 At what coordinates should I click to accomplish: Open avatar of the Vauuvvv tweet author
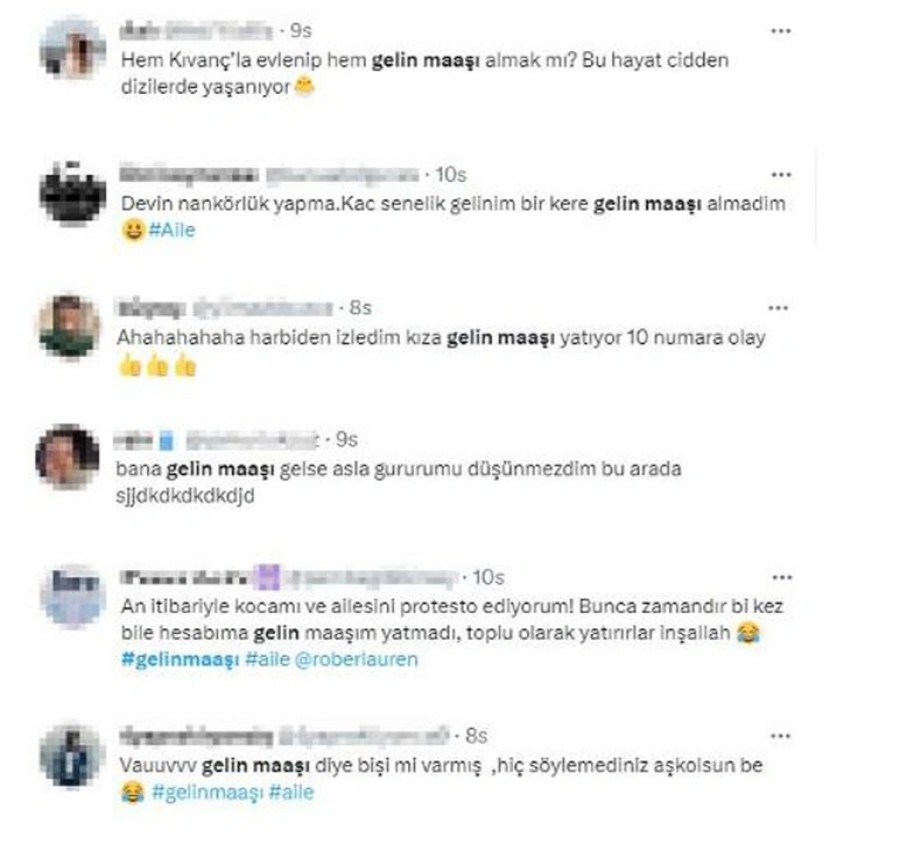pos(72,755)
